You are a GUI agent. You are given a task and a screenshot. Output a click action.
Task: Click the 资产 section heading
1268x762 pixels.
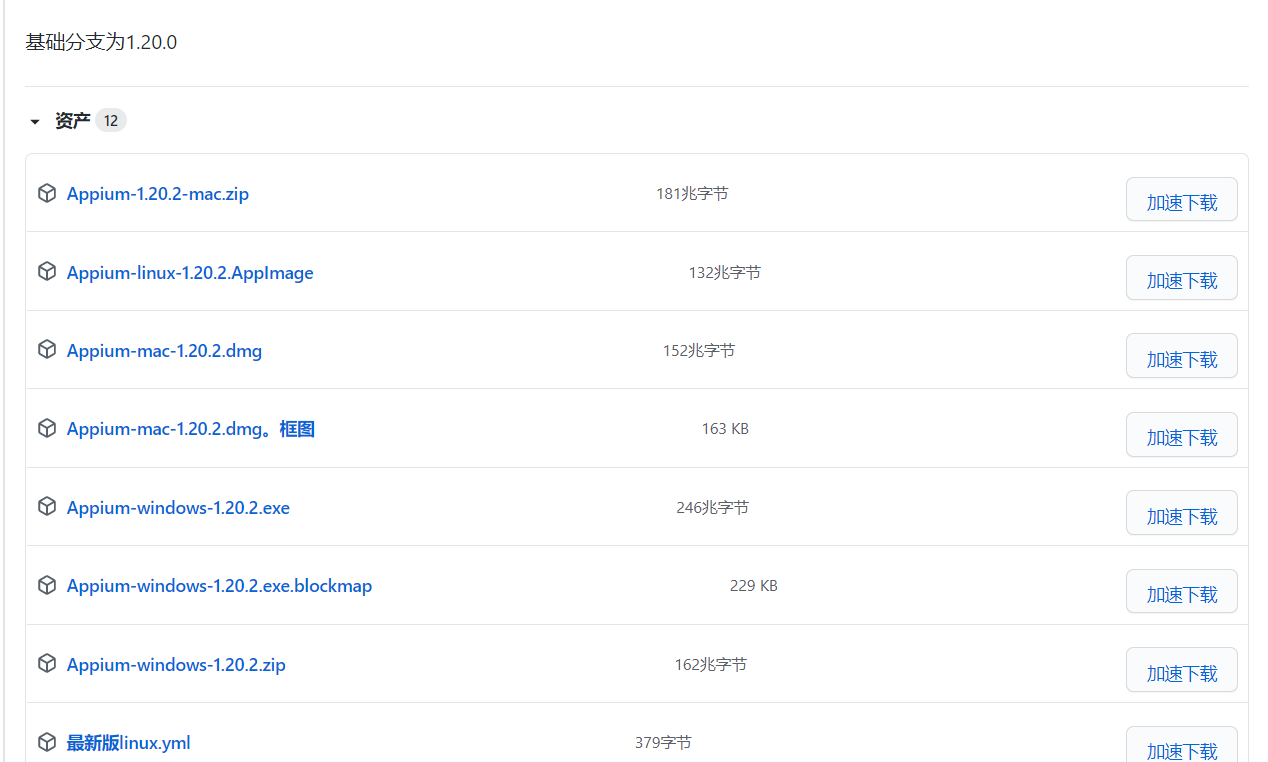pyautogui.click(x=73, y=121)
